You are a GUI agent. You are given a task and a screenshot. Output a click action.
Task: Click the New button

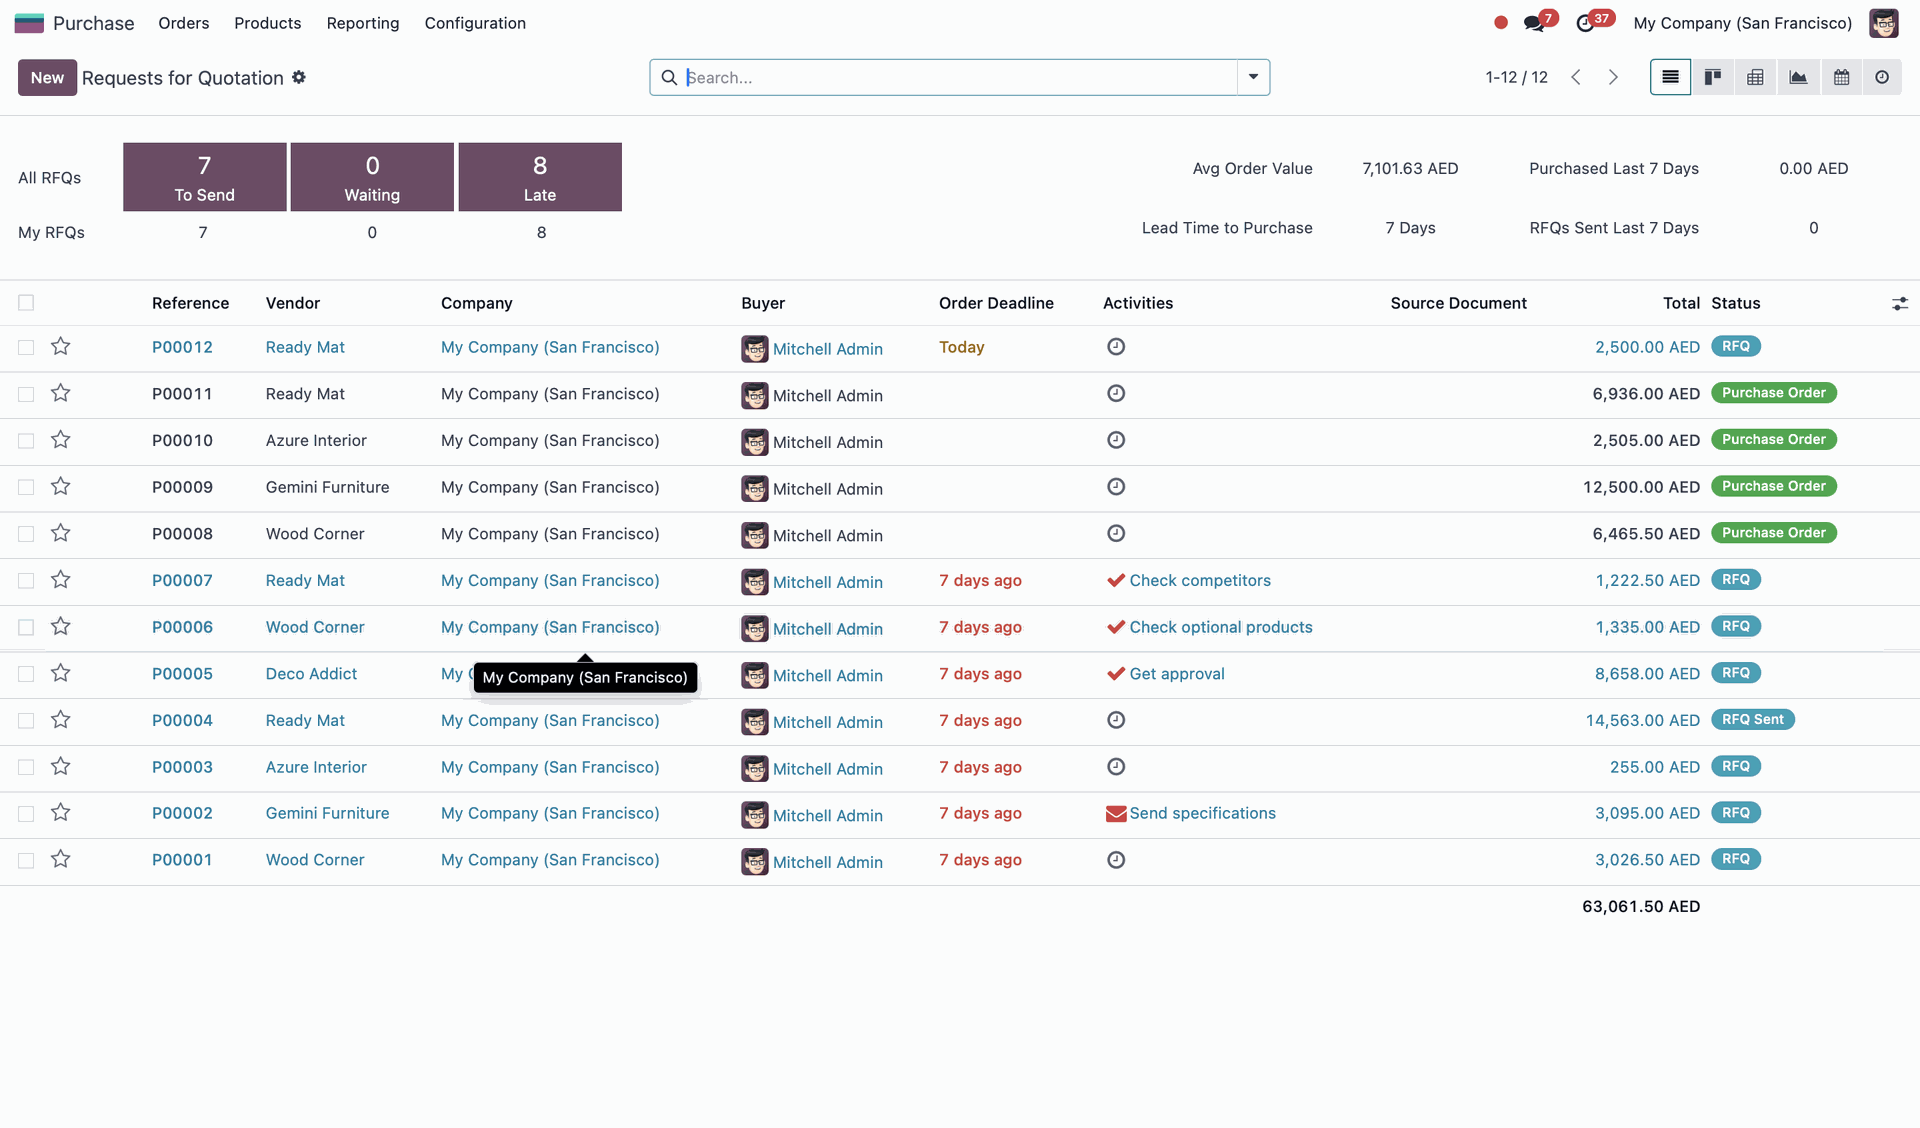point(47,77)
